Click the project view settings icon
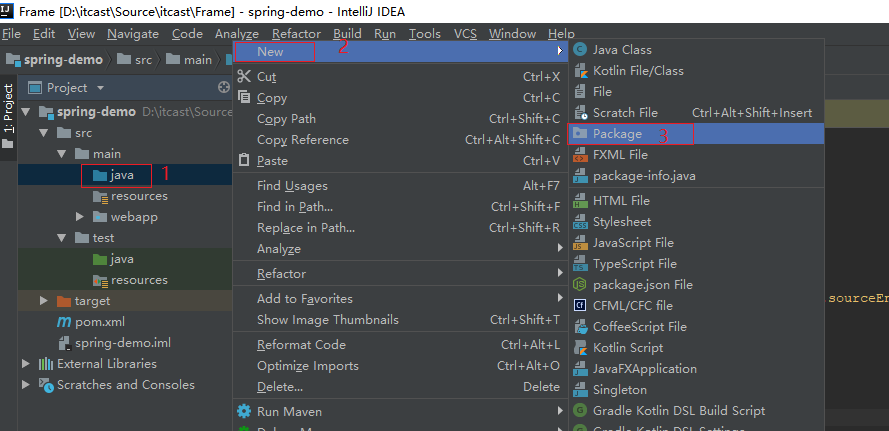 point(223,88)
